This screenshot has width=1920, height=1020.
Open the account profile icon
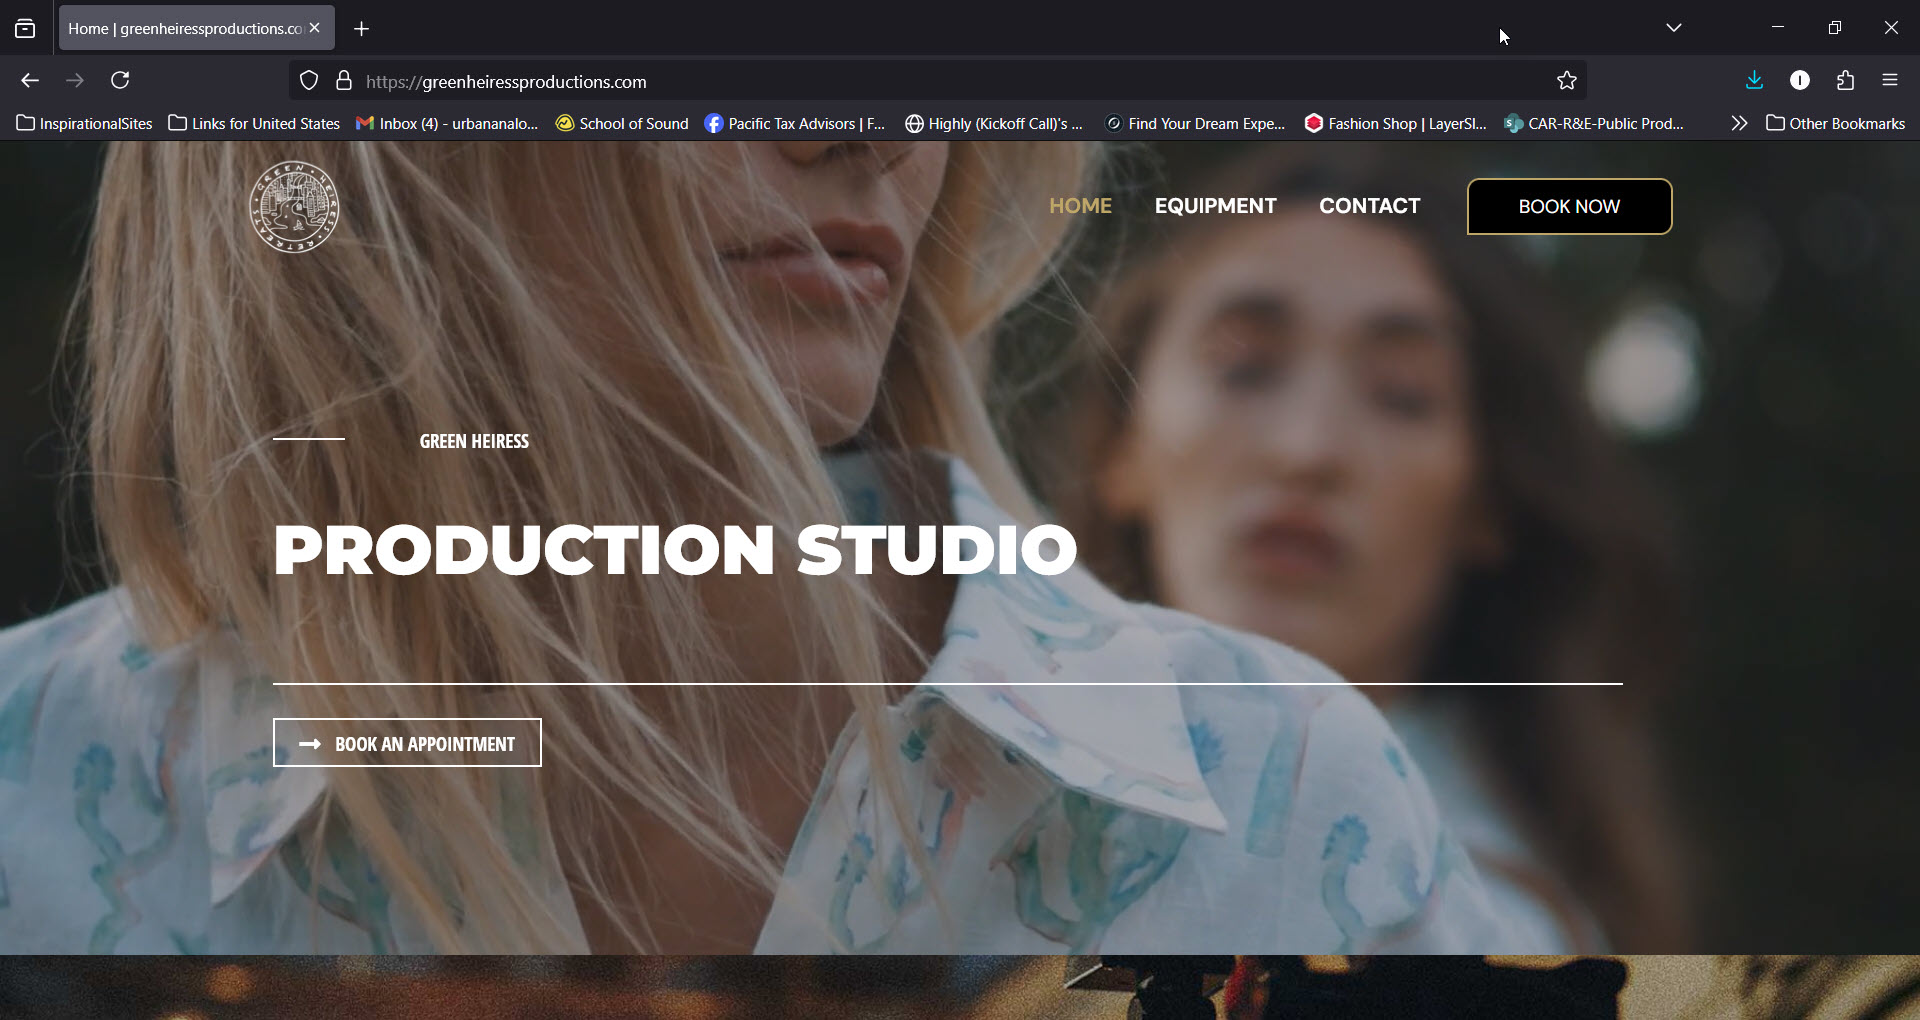[1800, 80]
